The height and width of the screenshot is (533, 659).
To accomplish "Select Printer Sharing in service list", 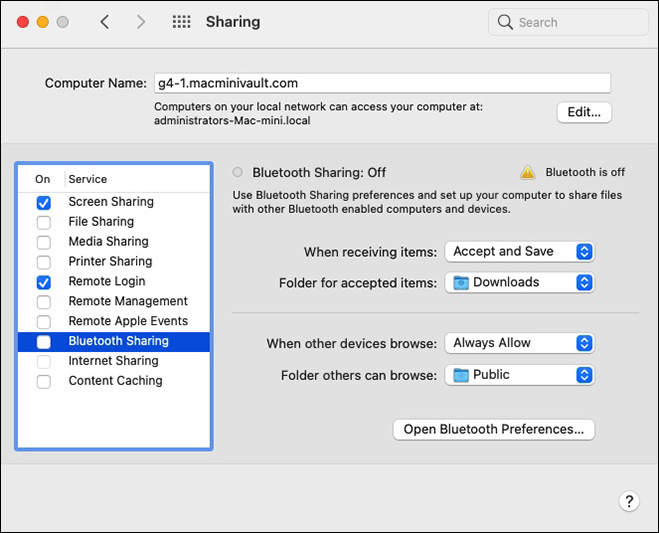I will [x=110, y=261].
